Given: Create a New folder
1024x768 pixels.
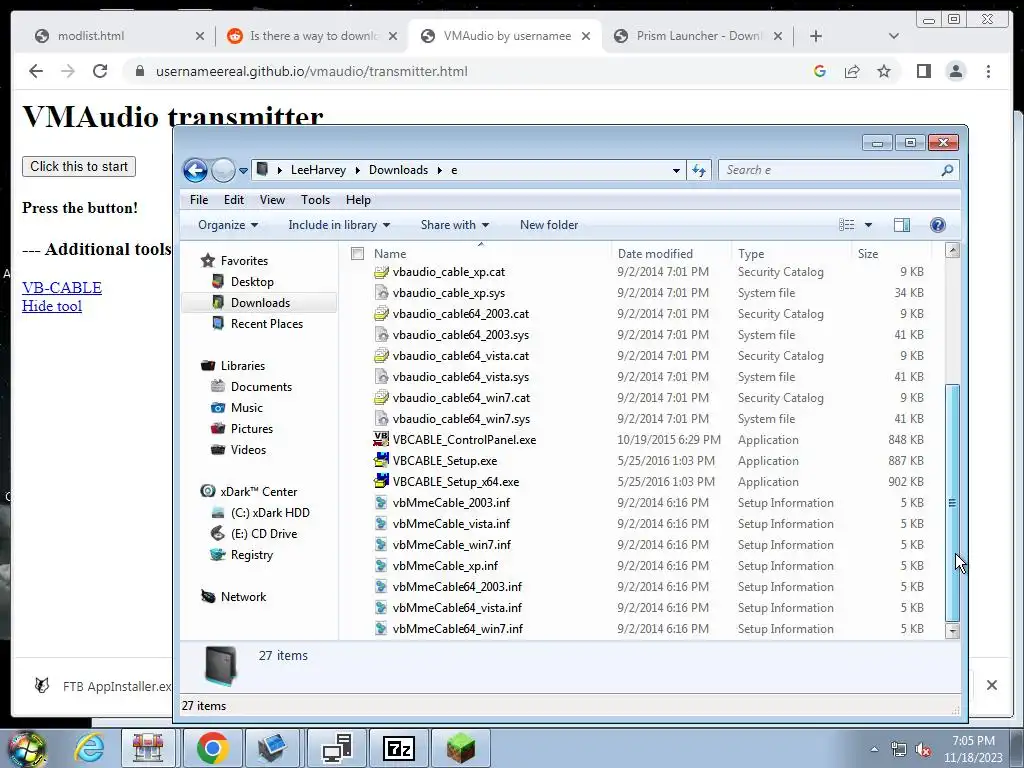Looking at the screenshot, I should (549, 225).
